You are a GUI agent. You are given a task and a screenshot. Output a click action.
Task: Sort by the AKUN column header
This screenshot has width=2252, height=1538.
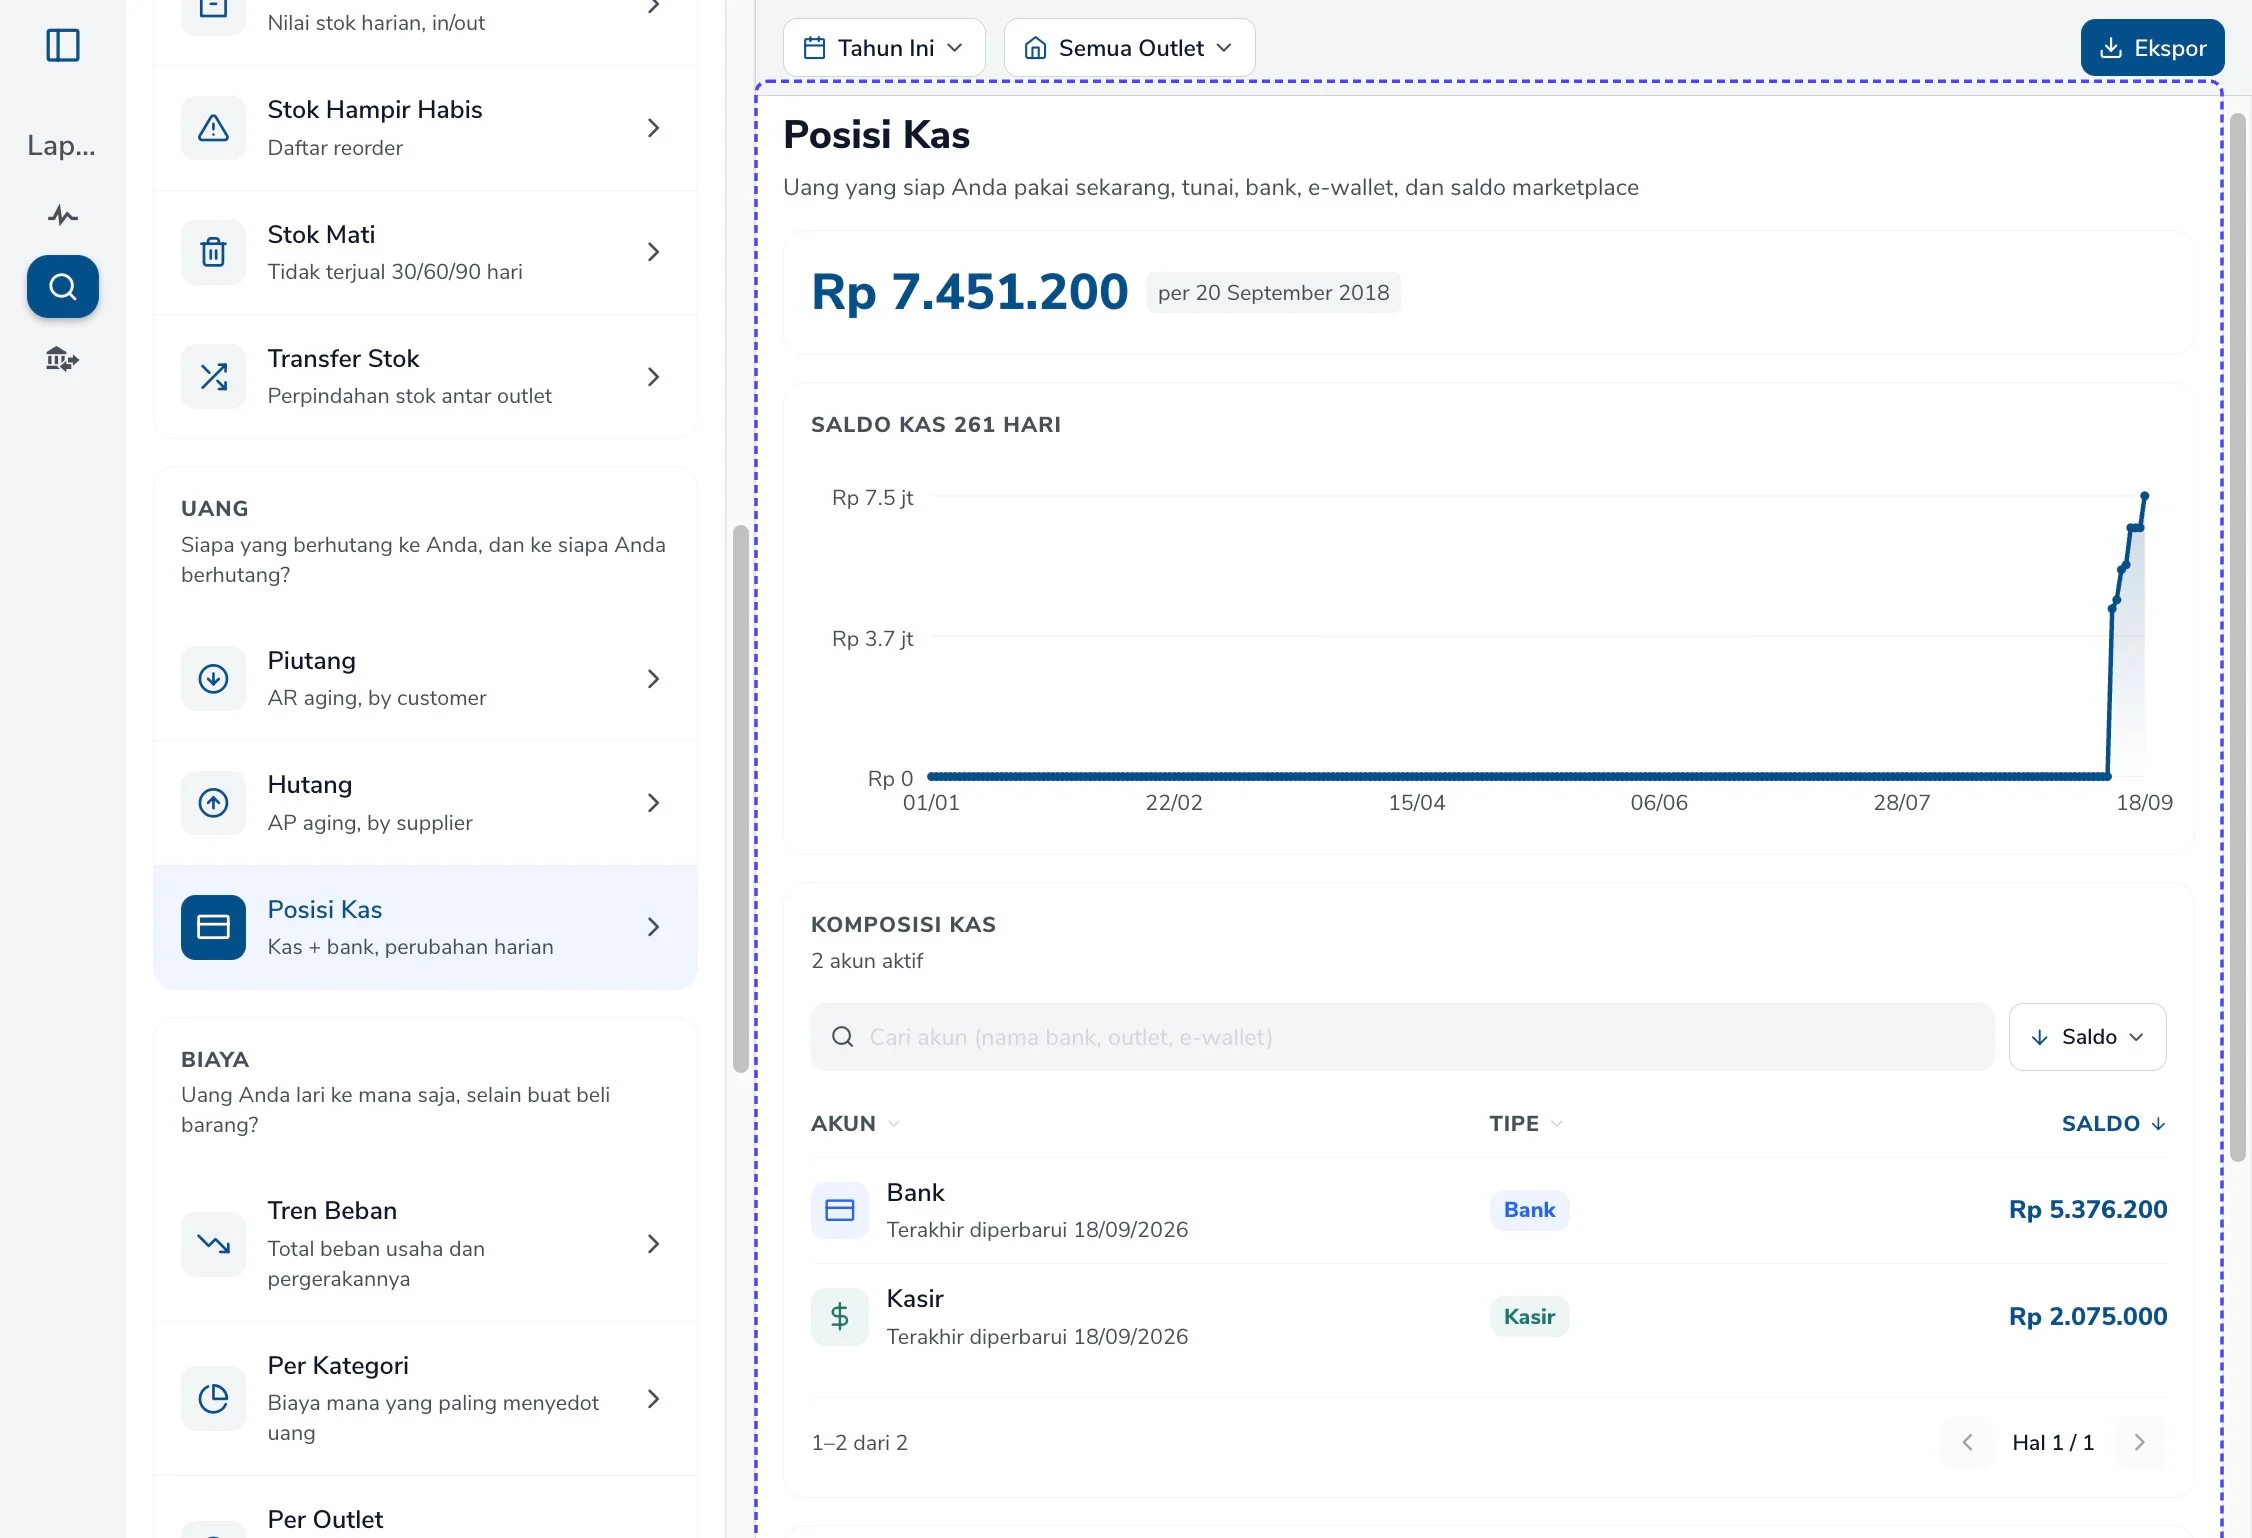point(855,1124)
